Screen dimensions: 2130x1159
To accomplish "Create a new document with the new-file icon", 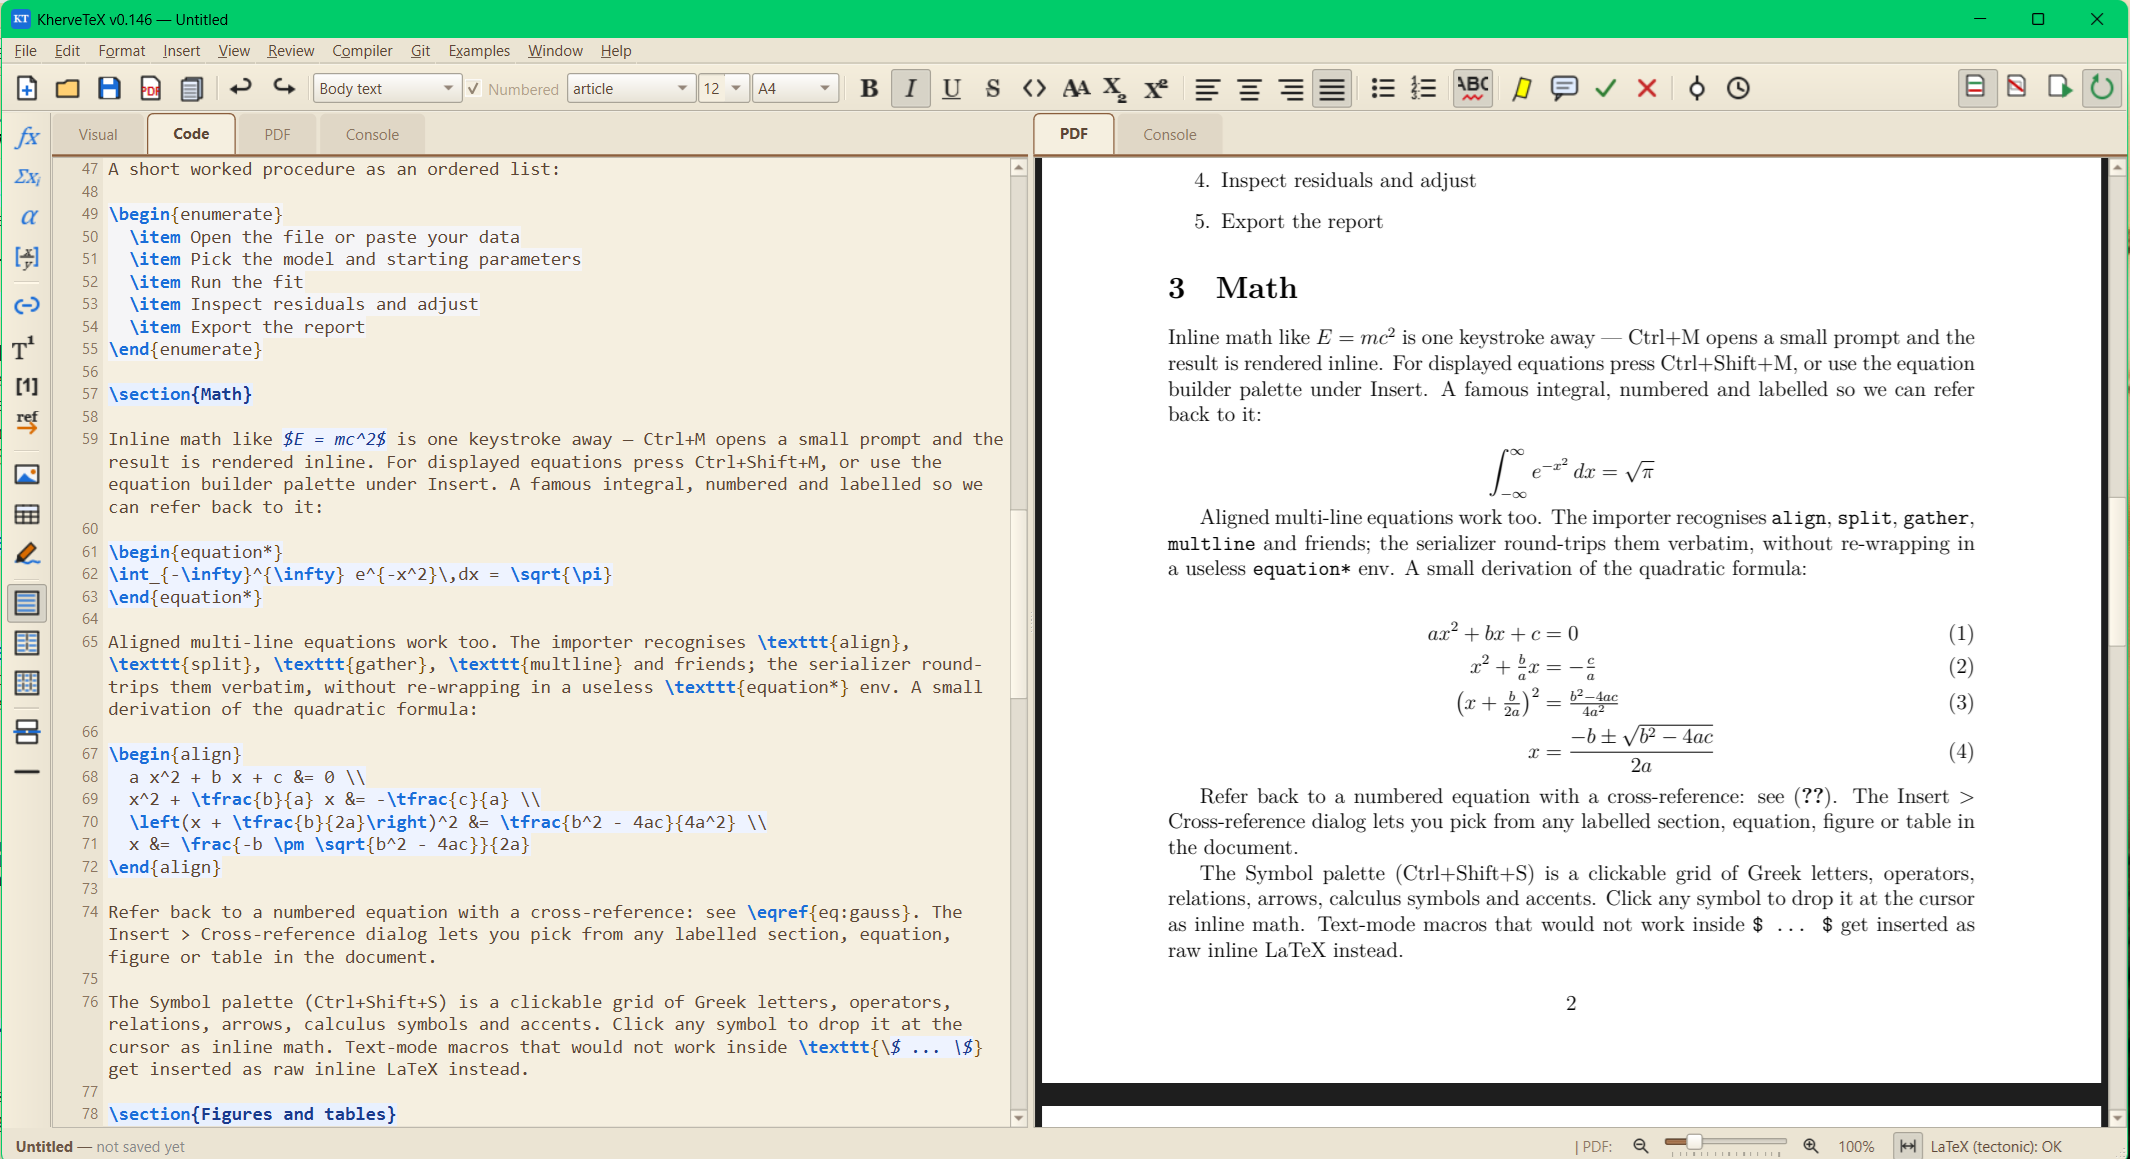I will [27, 89].
